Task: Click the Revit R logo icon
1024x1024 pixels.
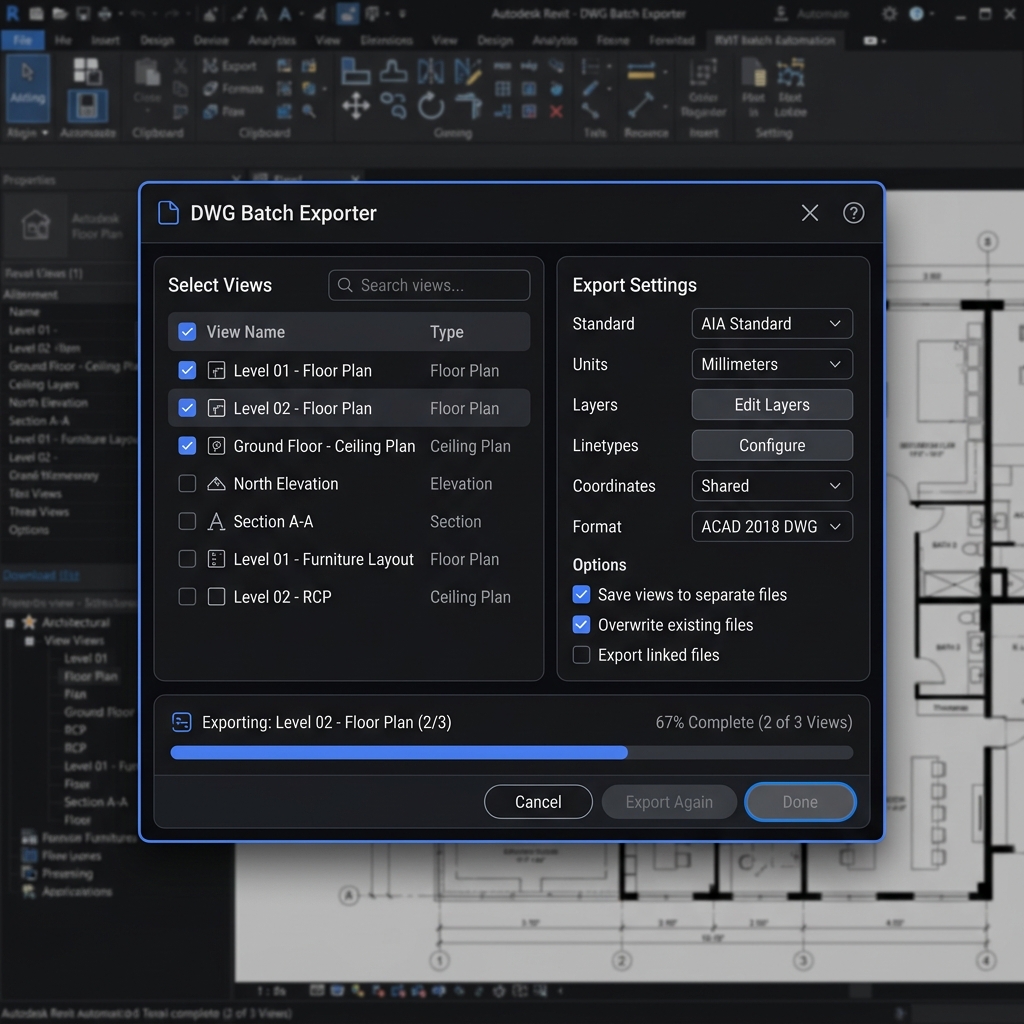Action: tap(12, 13)
